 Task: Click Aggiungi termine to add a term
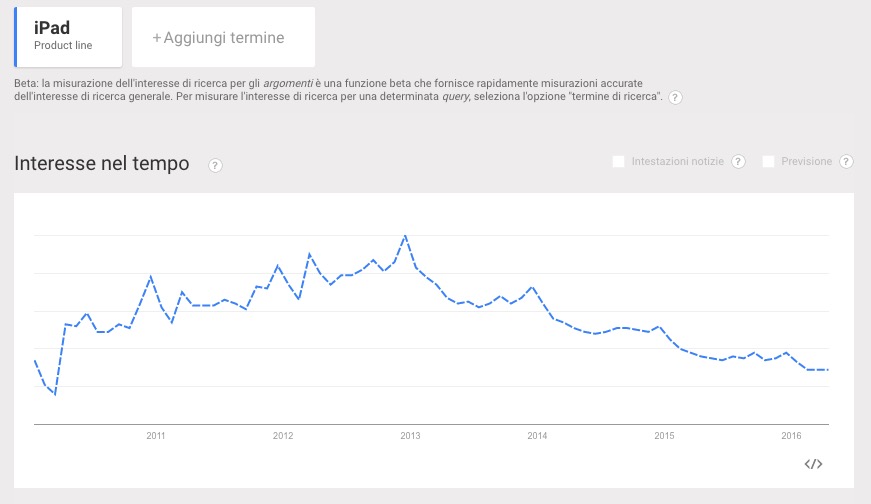tap(223, 38)
